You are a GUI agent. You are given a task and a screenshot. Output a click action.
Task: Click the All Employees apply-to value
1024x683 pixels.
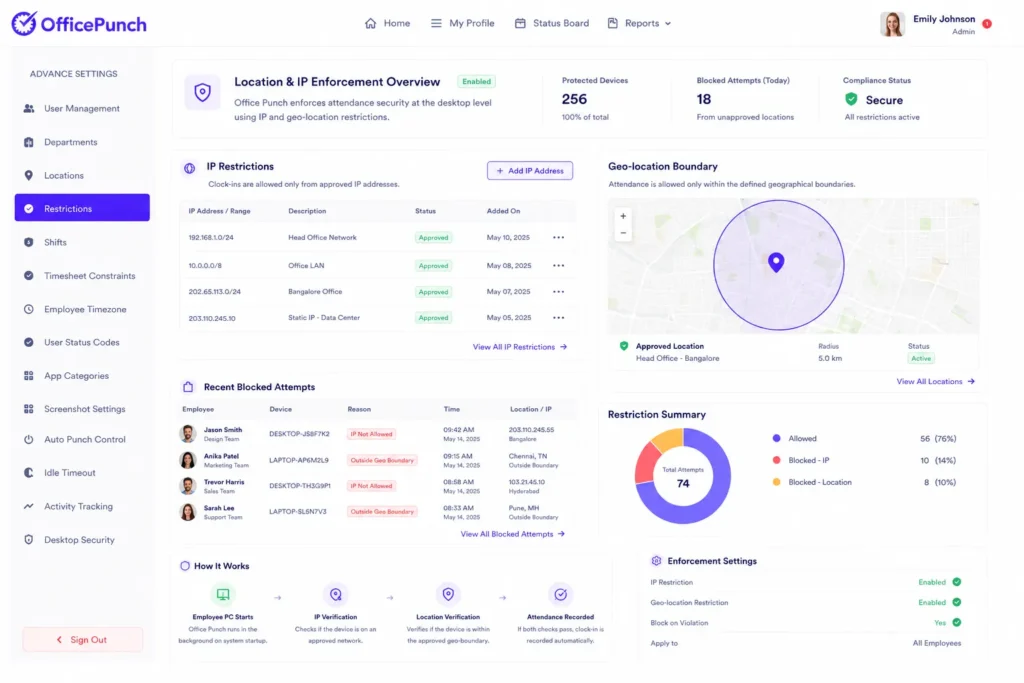point(936,643)
